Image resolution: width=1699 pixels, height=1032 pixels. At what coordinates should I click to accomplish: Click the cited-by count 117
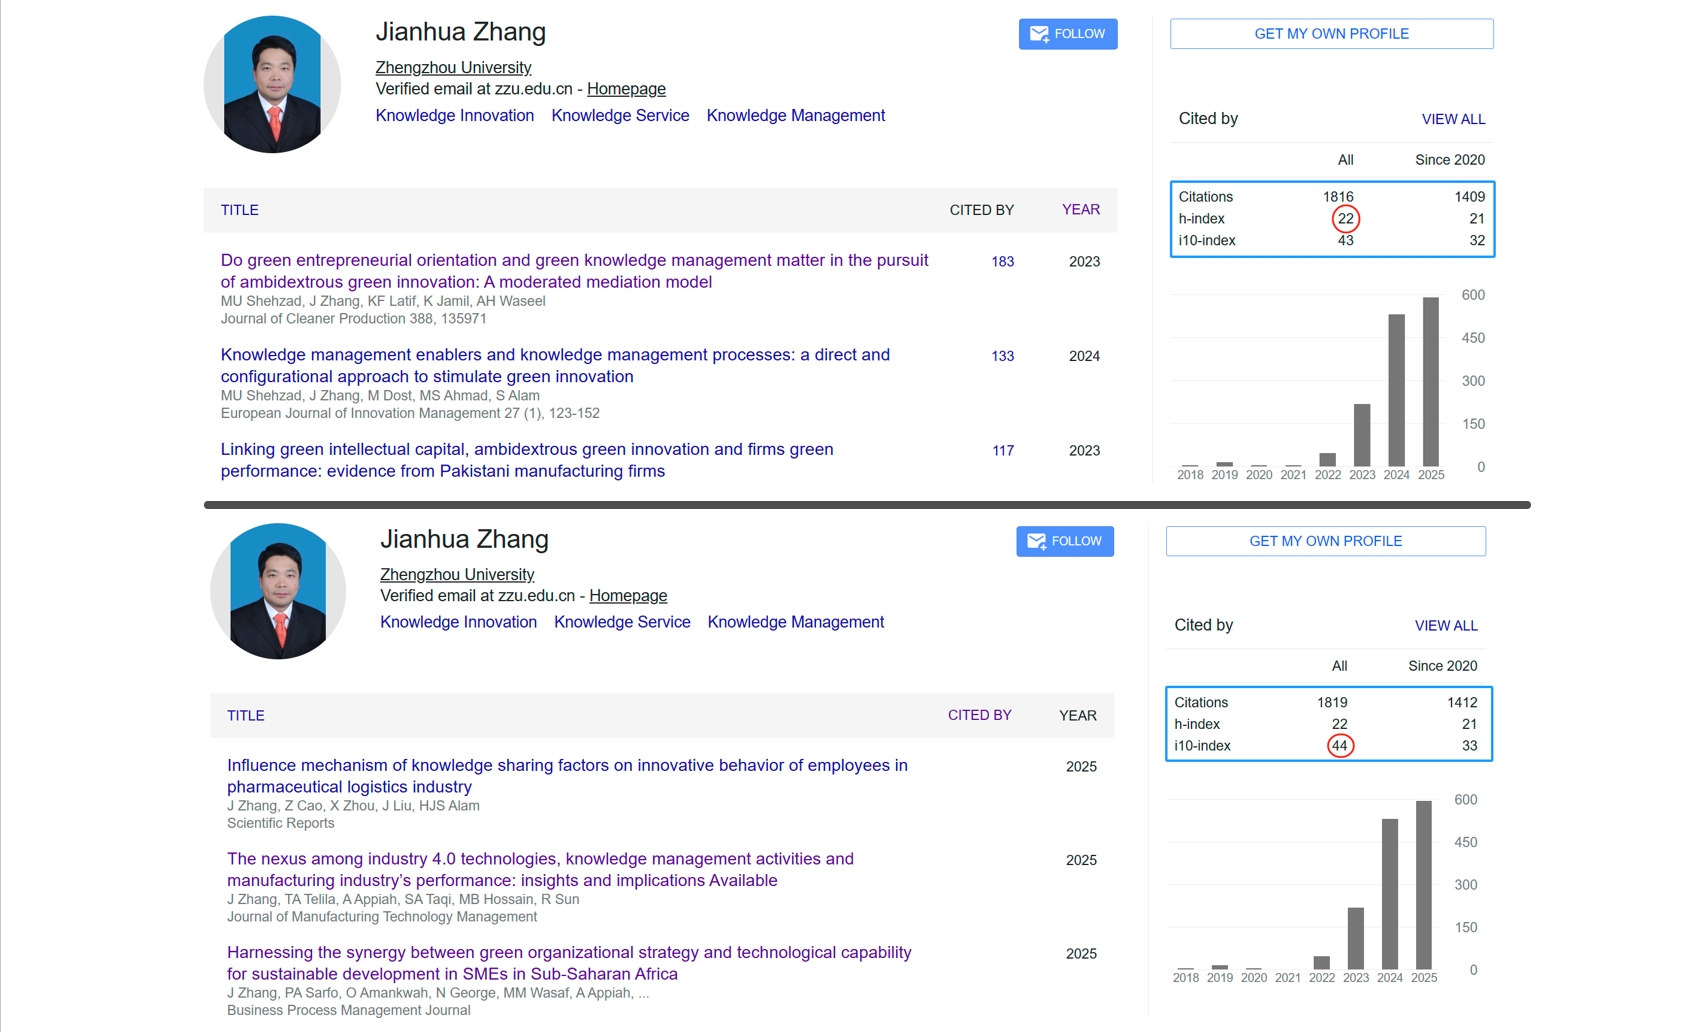point(1002,451)
